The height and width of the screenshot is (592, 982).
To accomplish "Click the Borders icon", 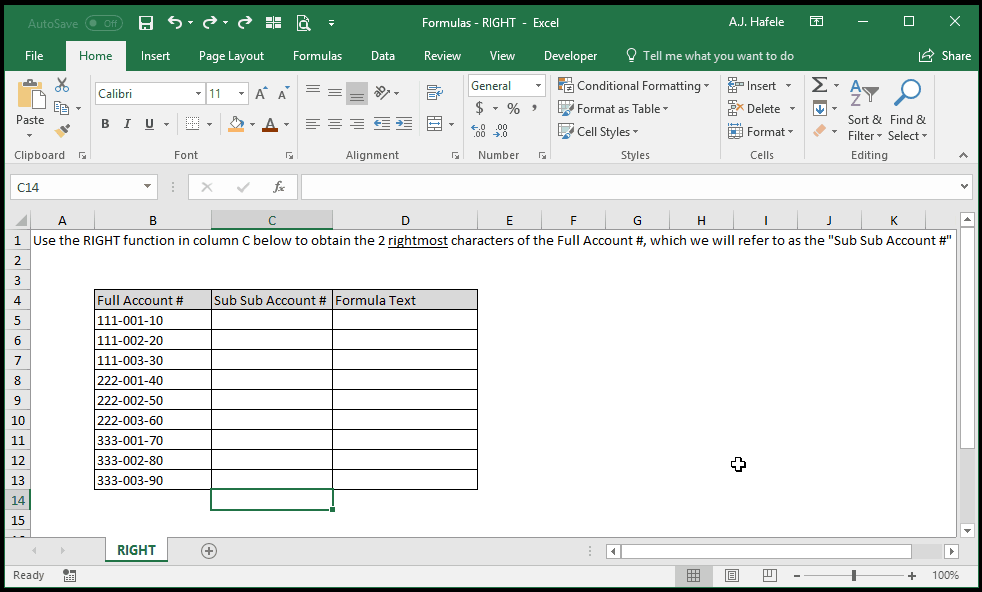I will coord(192,123).
